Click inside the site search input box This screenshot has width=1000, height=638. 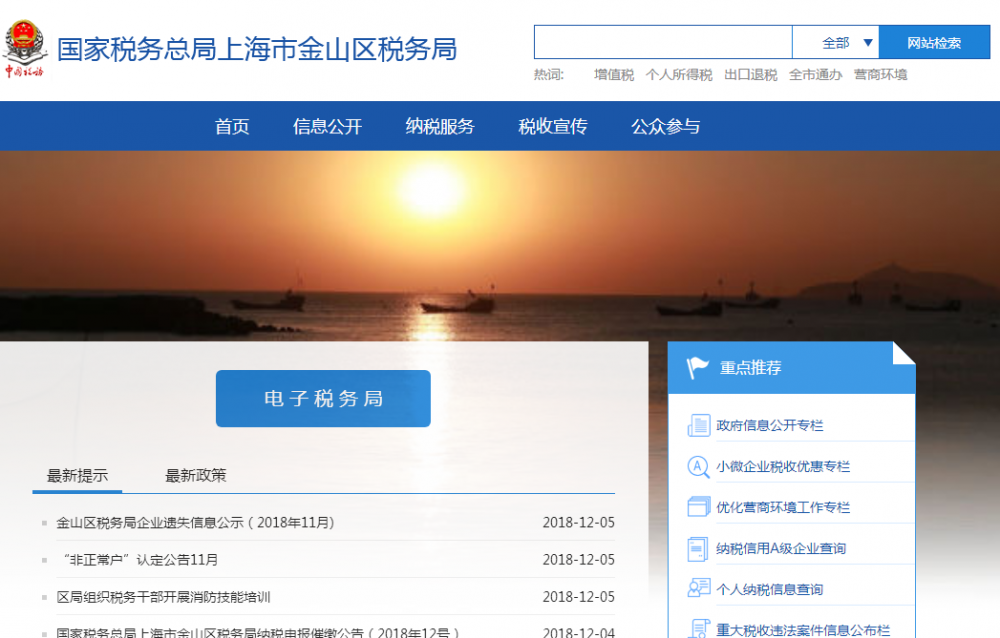[x=662, y=42]
